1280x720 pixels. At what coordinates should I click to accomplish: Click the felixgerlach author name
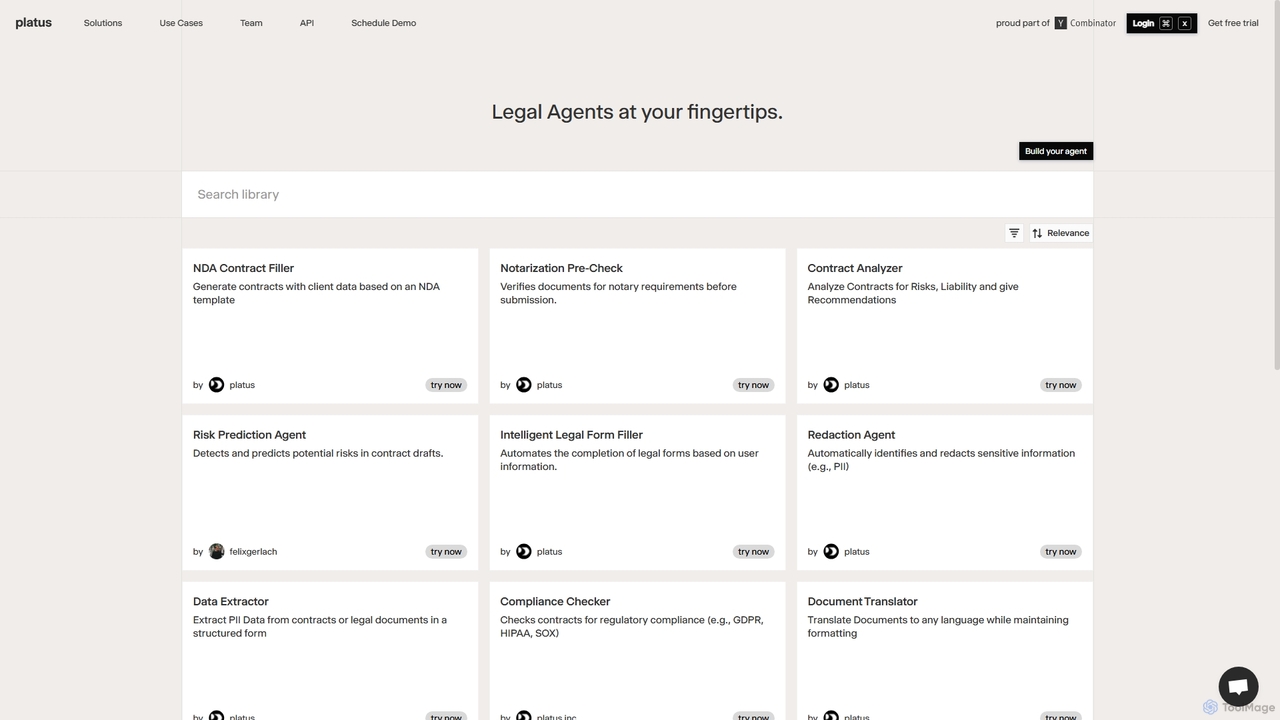253,552
